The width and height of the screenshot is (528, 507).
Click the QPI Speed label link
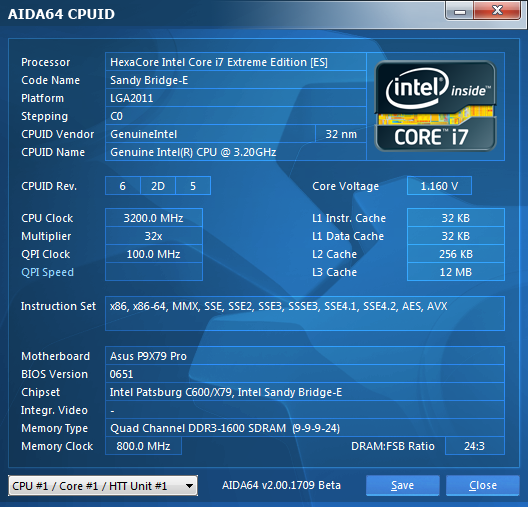click(x=47, y=272)
